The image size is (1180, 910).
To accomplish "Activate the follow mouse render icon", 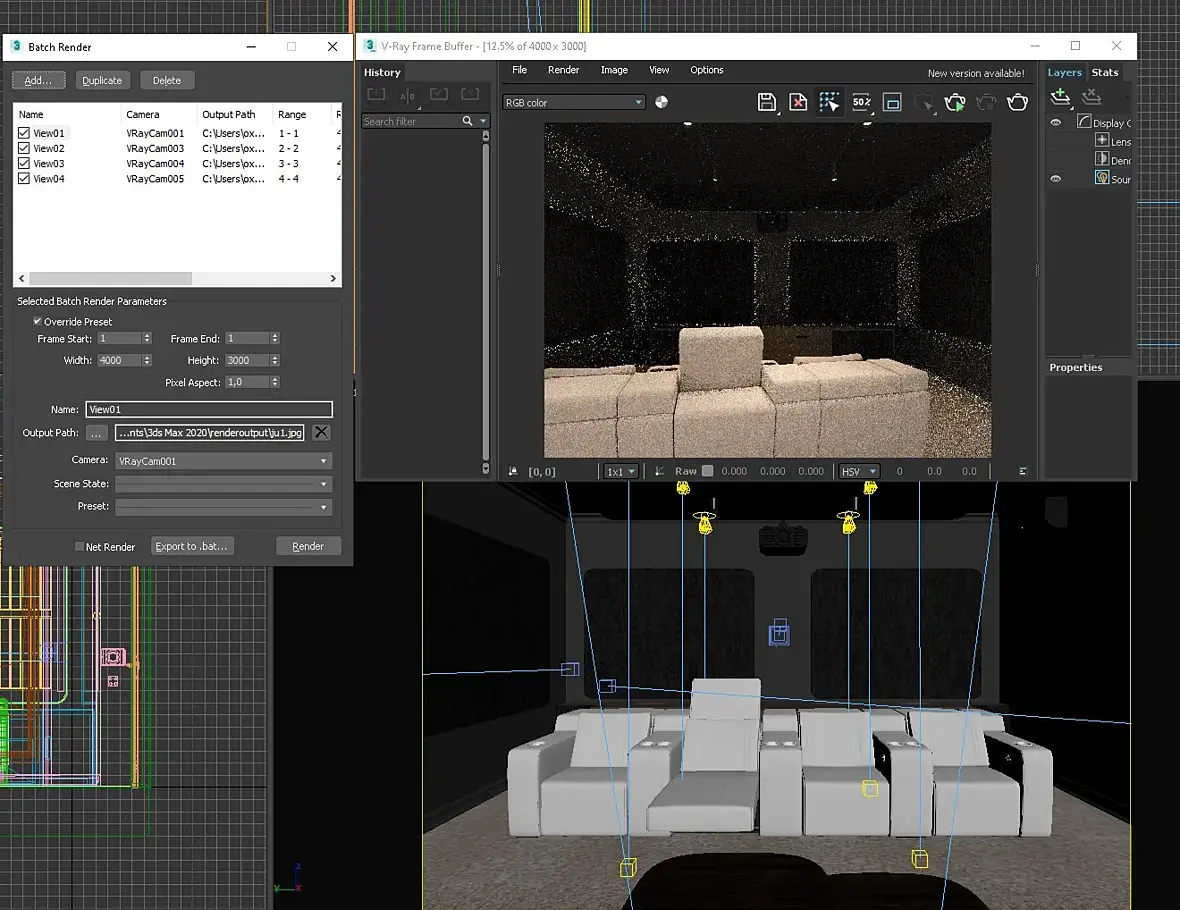I will tap(829, 102).
